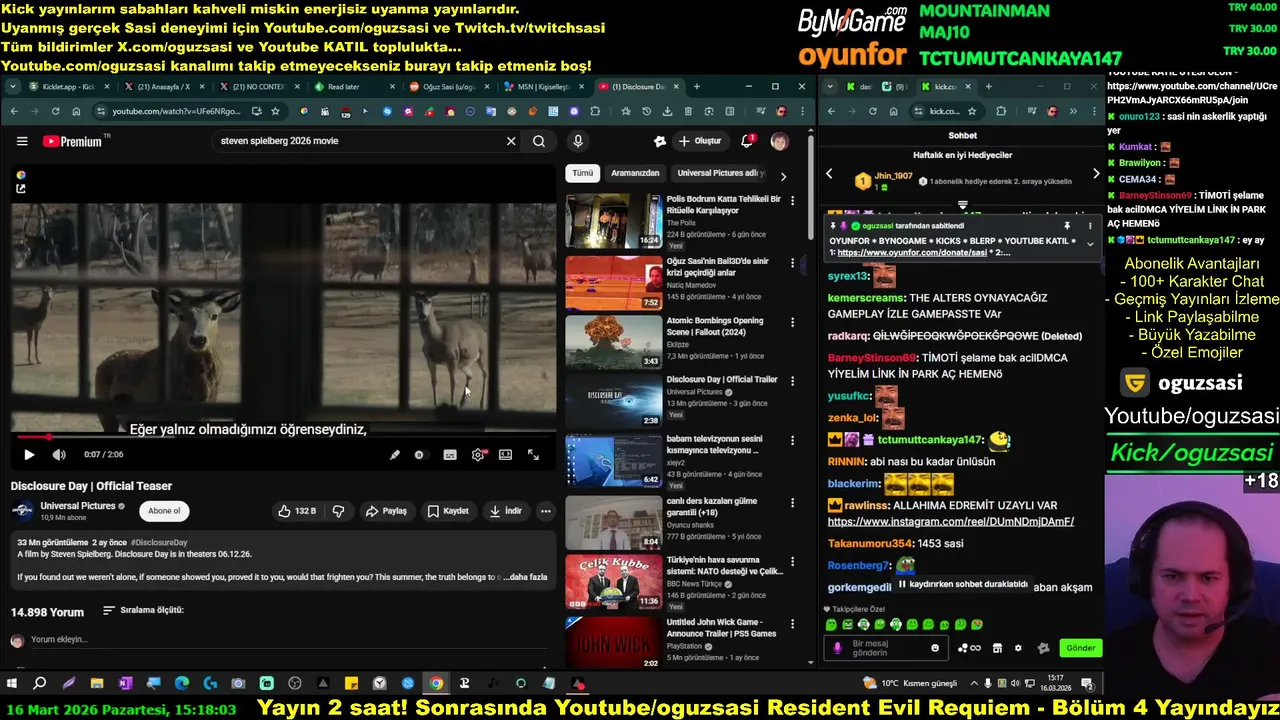Open the tab search chevron in left Chrome
The image size is (1280, 720).
click(13, 87)
